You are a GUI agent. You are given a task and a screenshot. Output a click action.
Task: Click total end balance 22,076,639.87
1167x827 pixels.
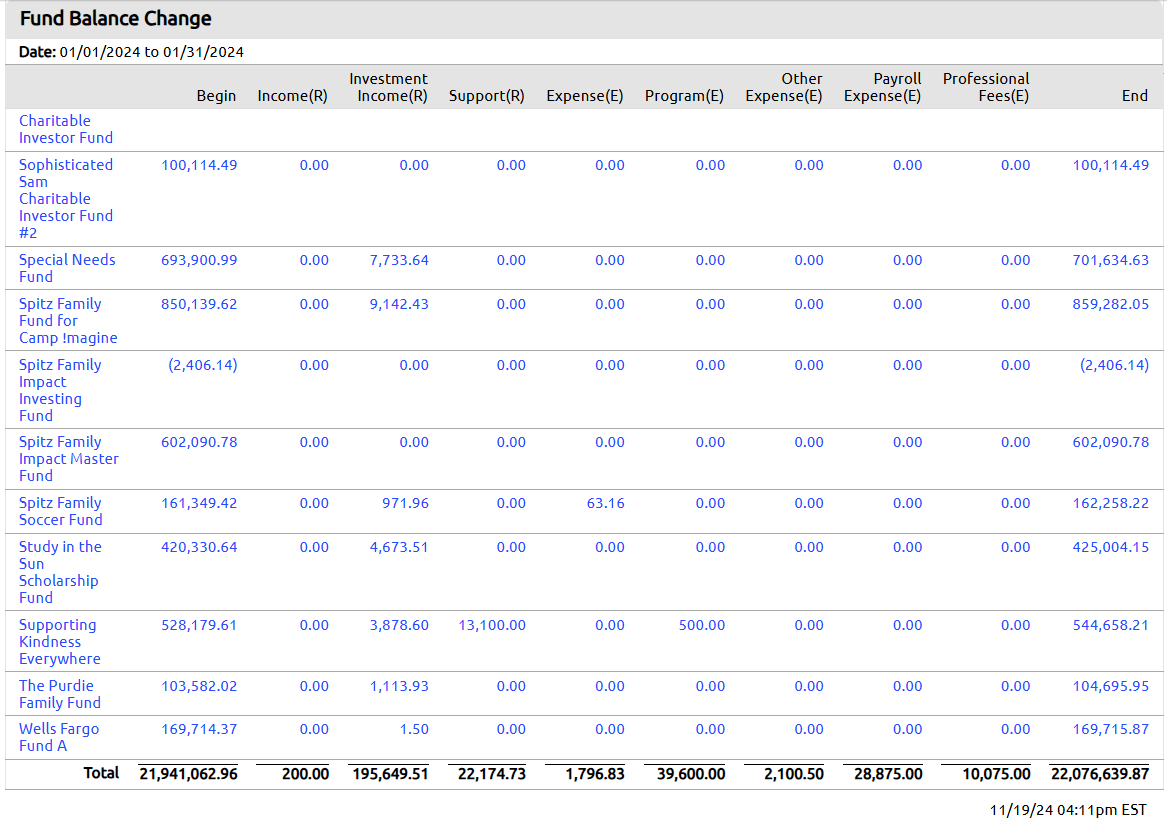1100,774
